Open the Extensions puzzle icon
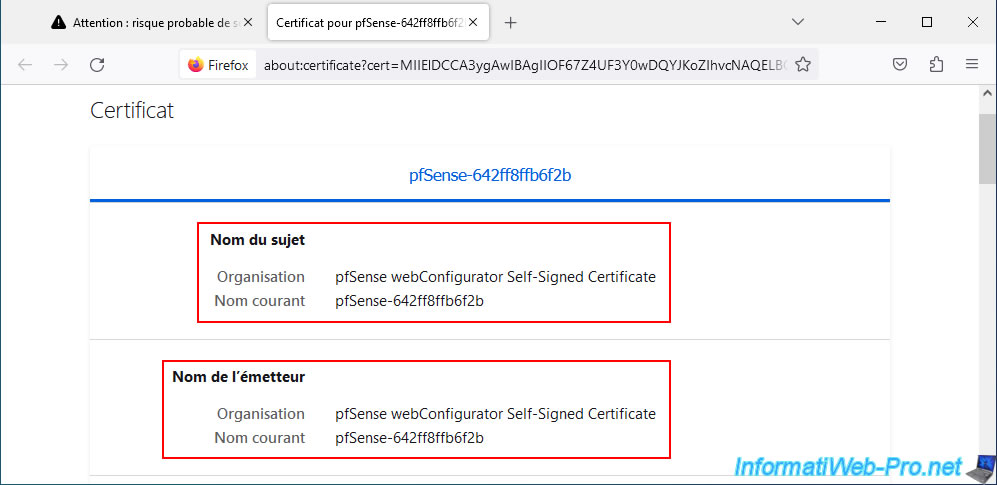Image resolution: width=997 pixels, height=485 pixels. click(x=936, y=64)
